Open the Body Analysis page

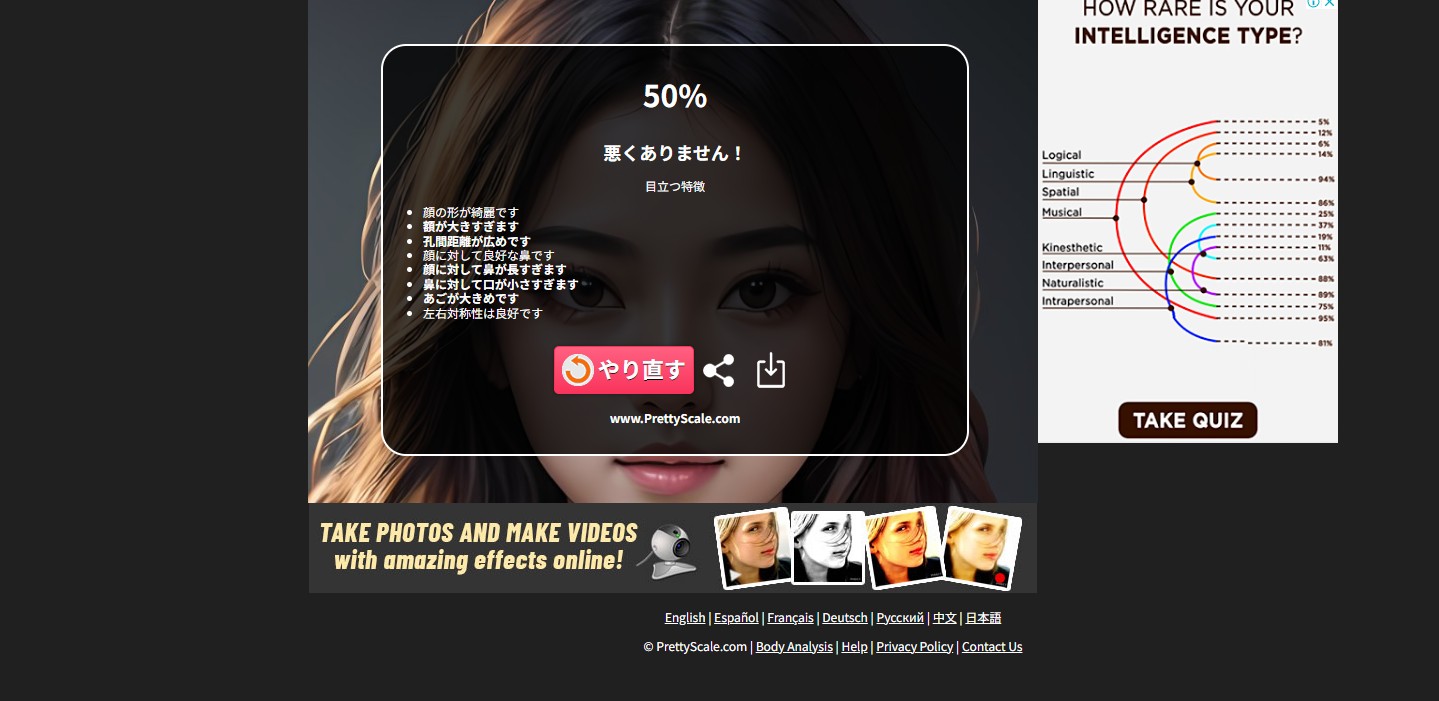[x=794, y=647]
